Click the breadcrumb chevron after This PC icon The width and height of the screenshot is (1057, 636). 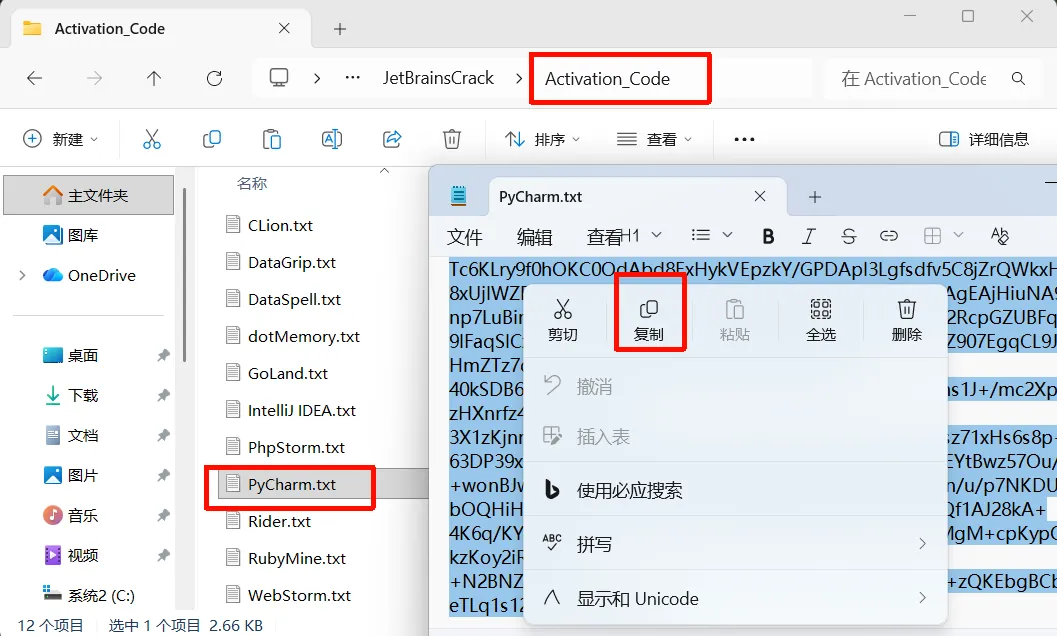pos(317,78)
